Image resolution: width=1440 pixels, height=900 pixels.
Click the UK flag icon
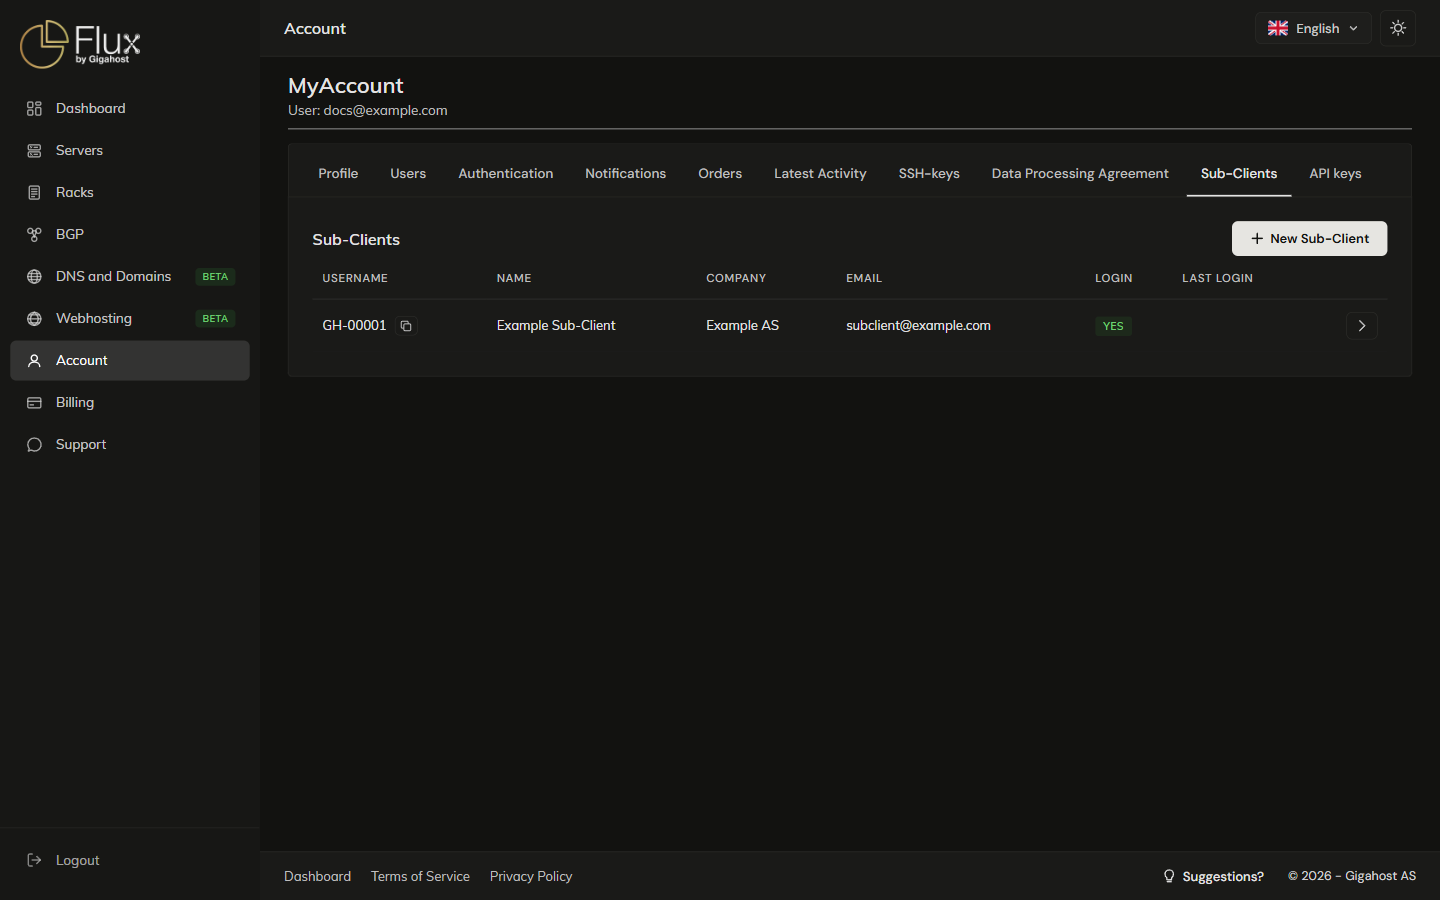tap(1278, 28)
